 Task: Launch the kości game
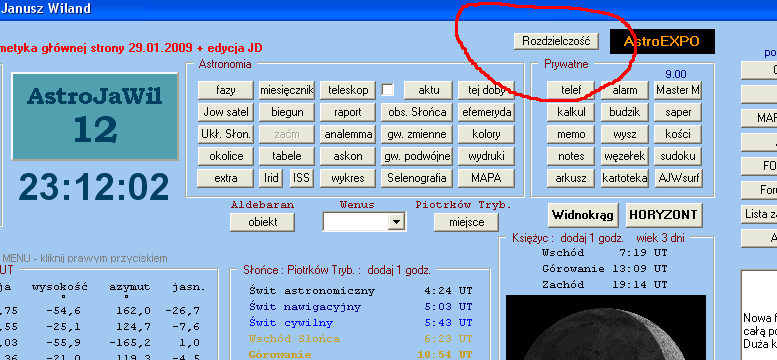[678, 134]
